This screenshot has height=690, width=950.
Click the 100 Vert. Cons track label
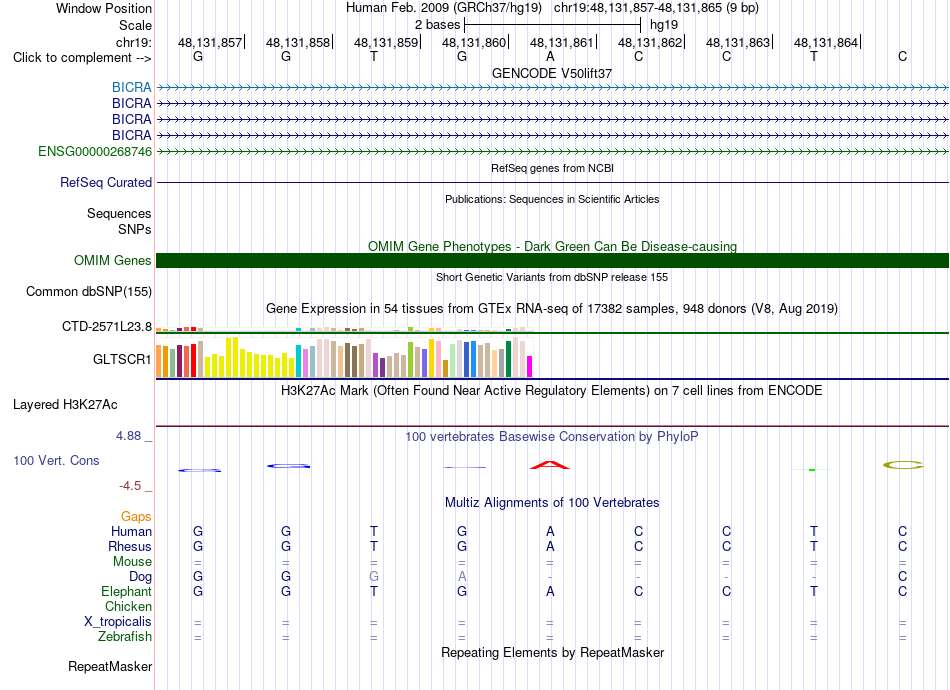pyautogui.click(x=56, y=460)
